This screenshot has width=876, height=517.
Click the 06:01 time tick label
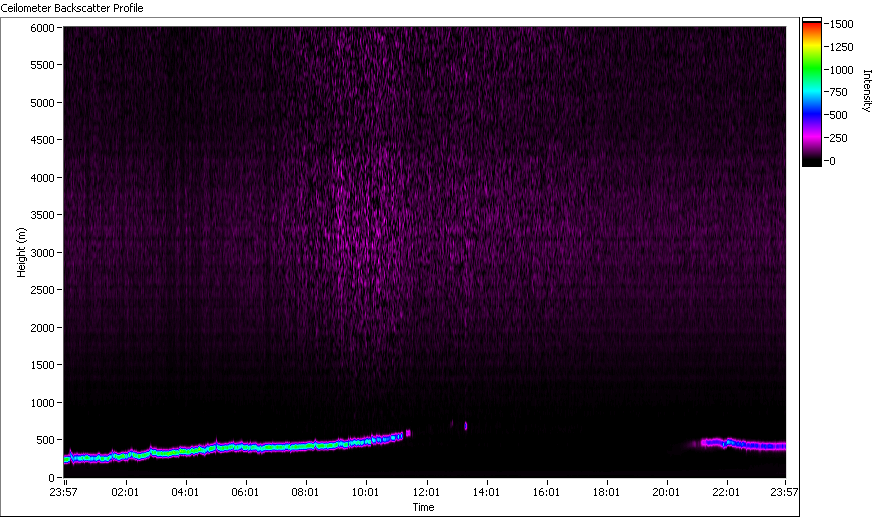pos(245,492)
